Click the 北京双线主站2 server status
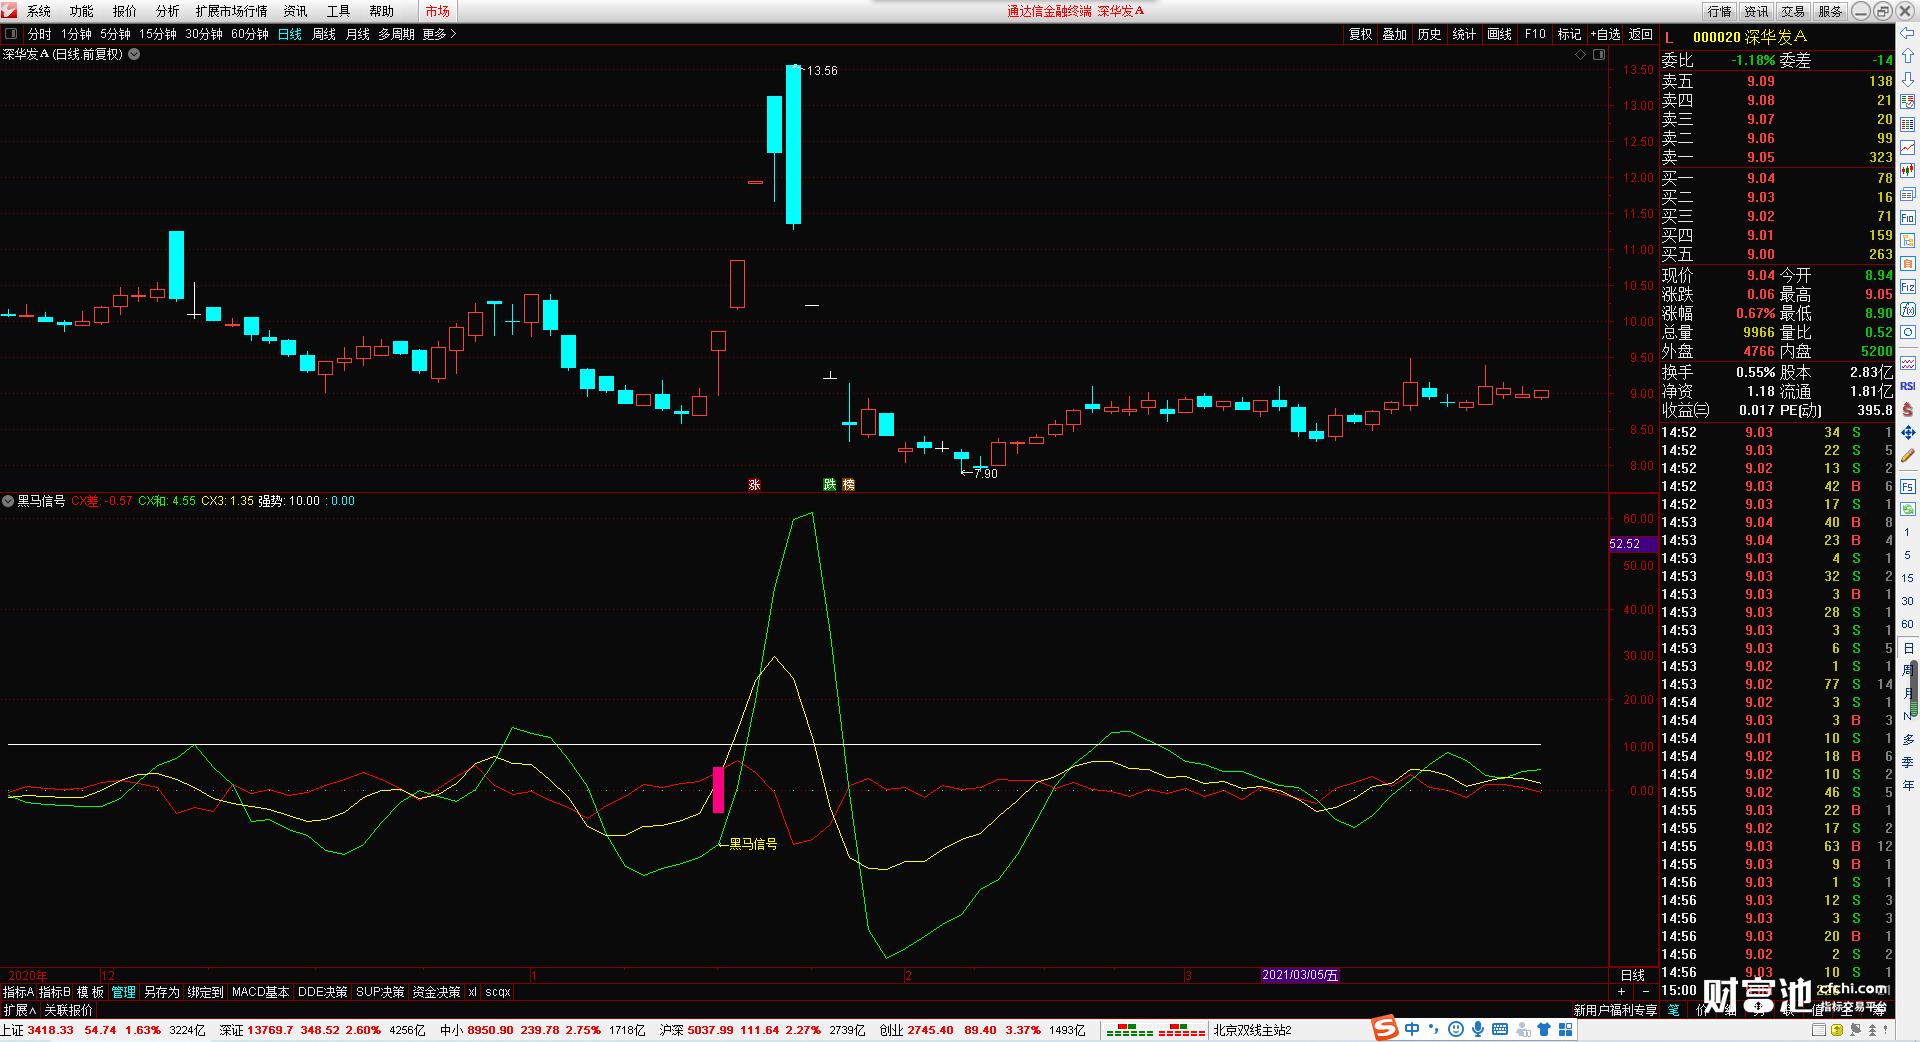This screenshot has width=1920, height=1042. click(x=1253, y=1030)
